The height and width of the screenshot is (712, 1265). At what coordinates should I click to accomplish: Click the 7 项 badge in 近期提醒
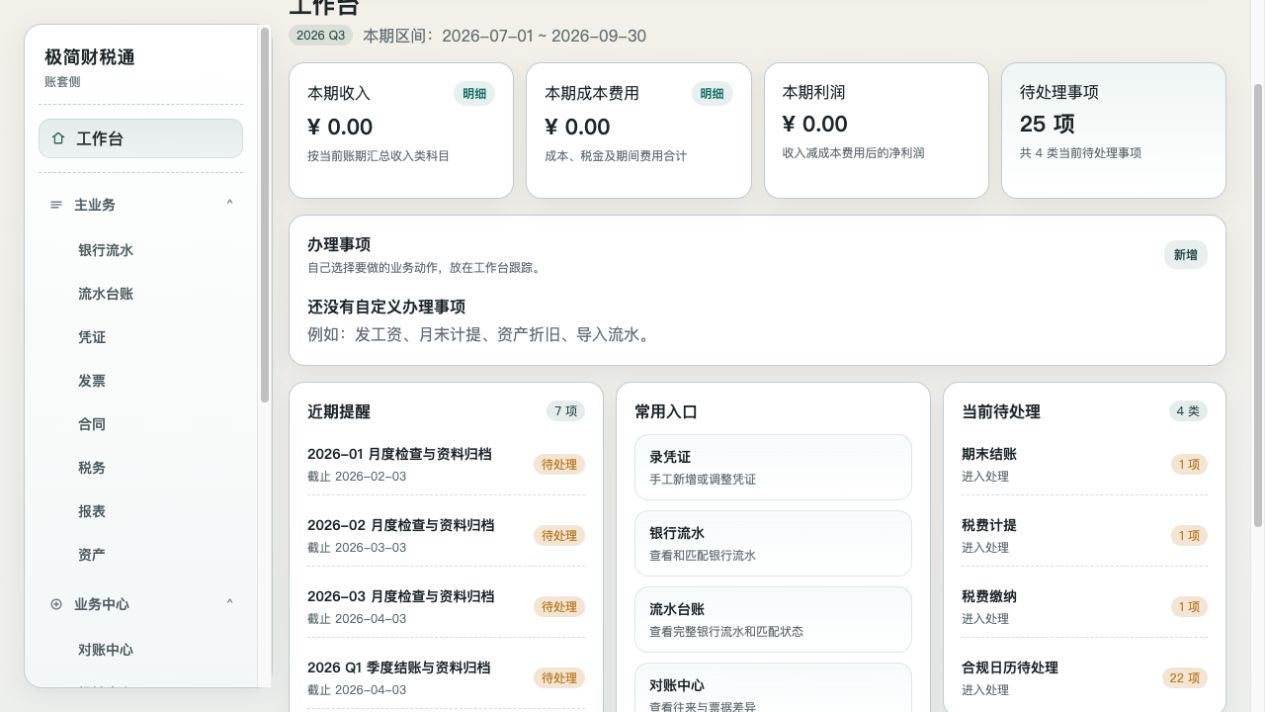pyautogui.click(x=565, y=411)
